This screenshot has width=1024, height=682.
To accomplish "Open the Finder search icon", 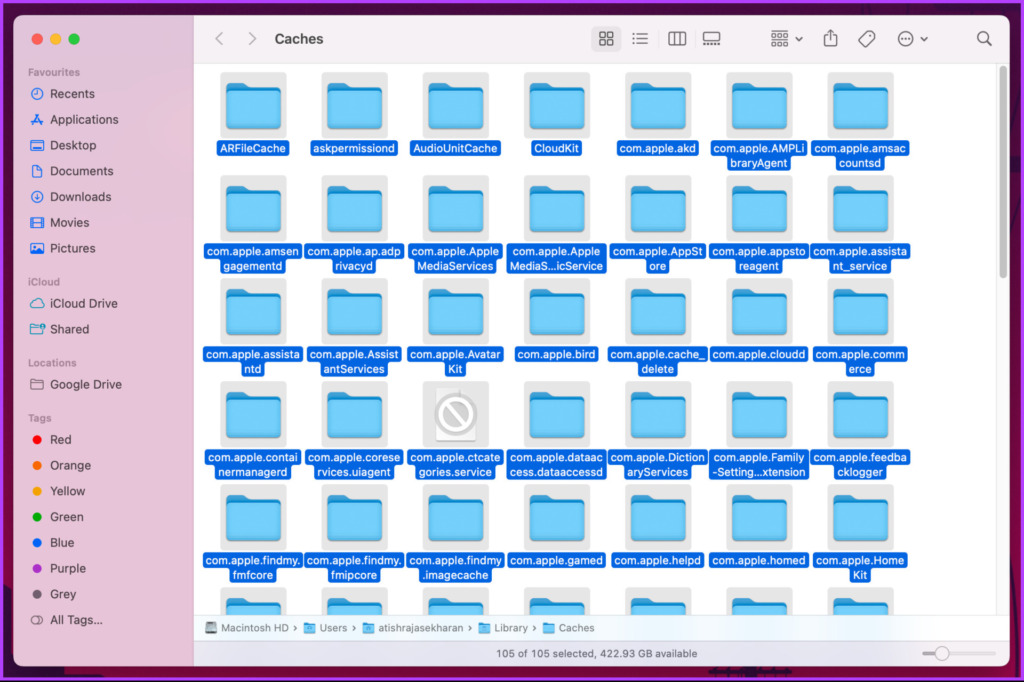I will click(984, 39).
